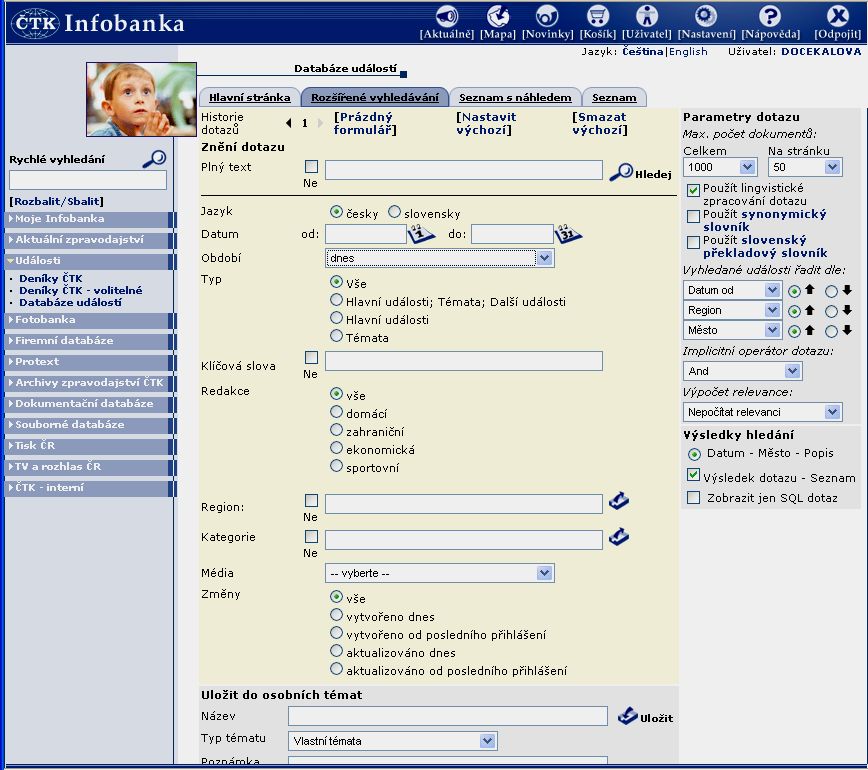
Task: Switch language to English link
Action: pos(688,51)
